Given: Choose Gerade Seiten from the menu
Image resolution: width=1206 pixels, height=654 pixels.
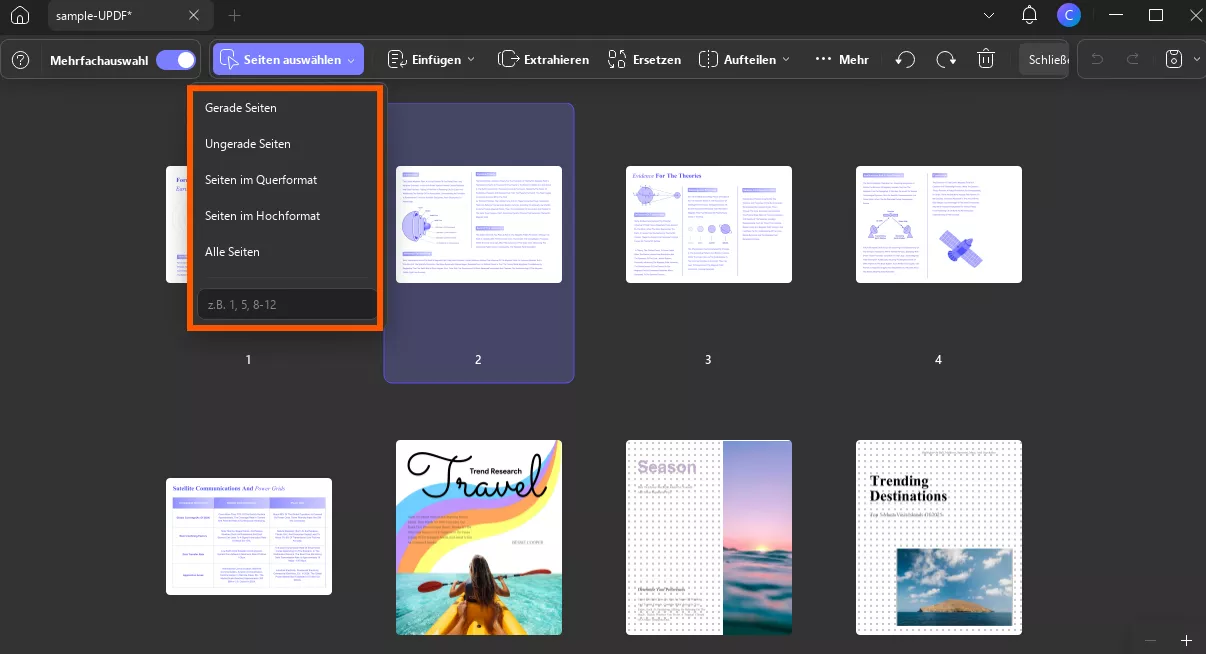Looking at the screenshot, I should 241,108.
